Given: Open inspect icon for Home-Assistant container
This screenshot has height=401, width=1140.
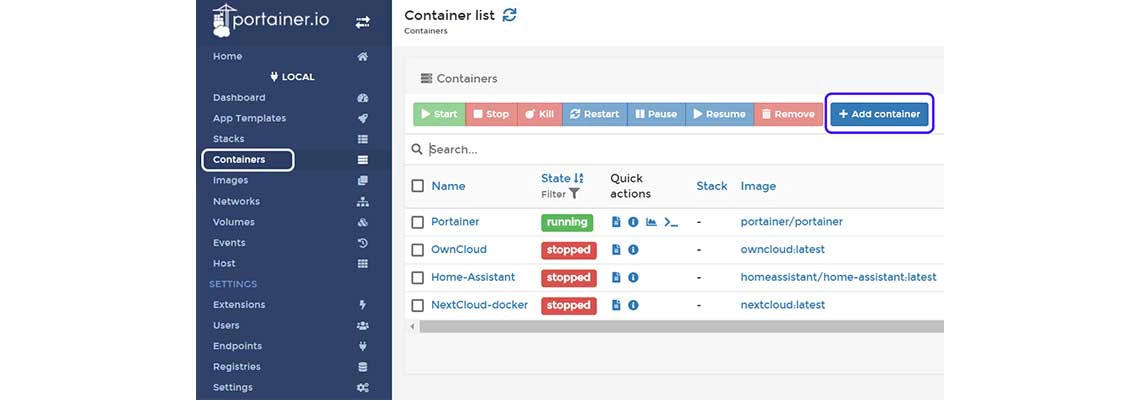Looking at the screenshot, I should 633,278.
